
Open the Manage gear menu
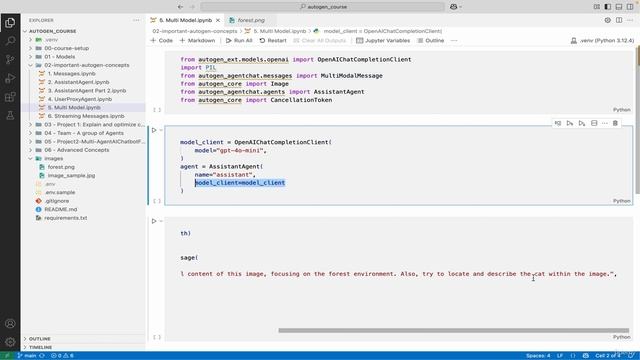[10, 342]
